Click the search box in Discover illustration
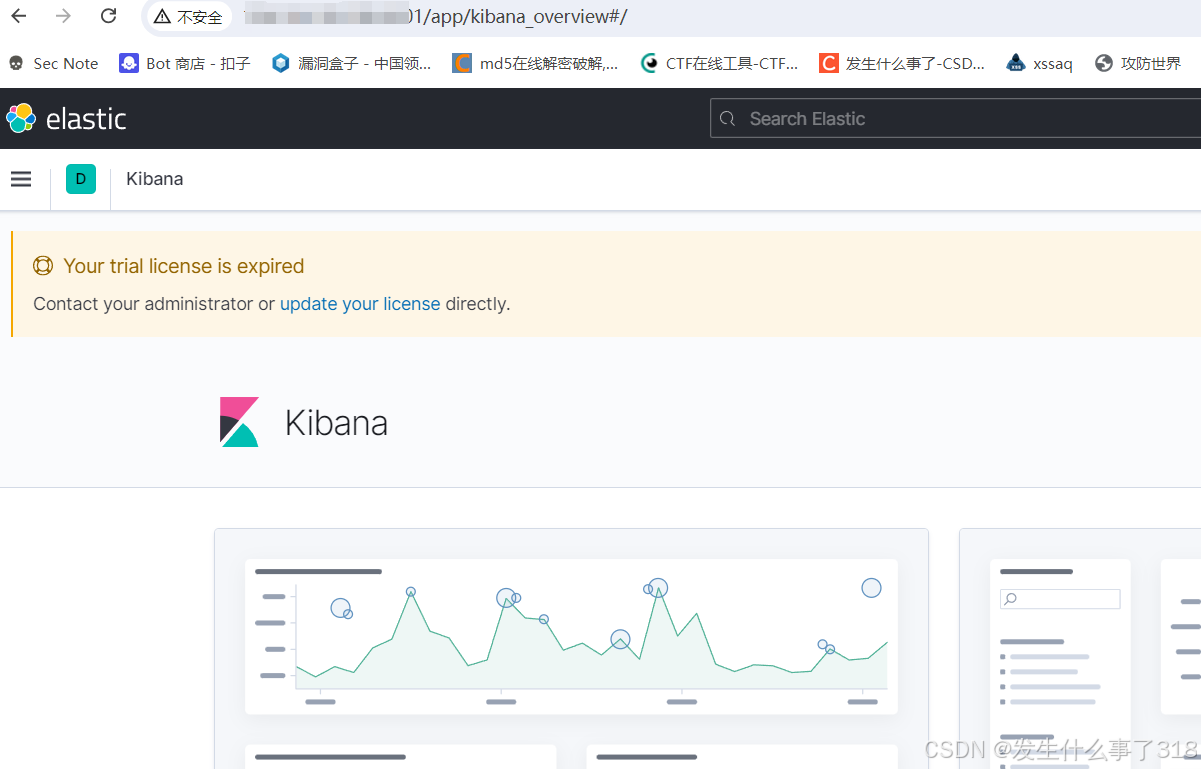 (x=1060, y=599)
